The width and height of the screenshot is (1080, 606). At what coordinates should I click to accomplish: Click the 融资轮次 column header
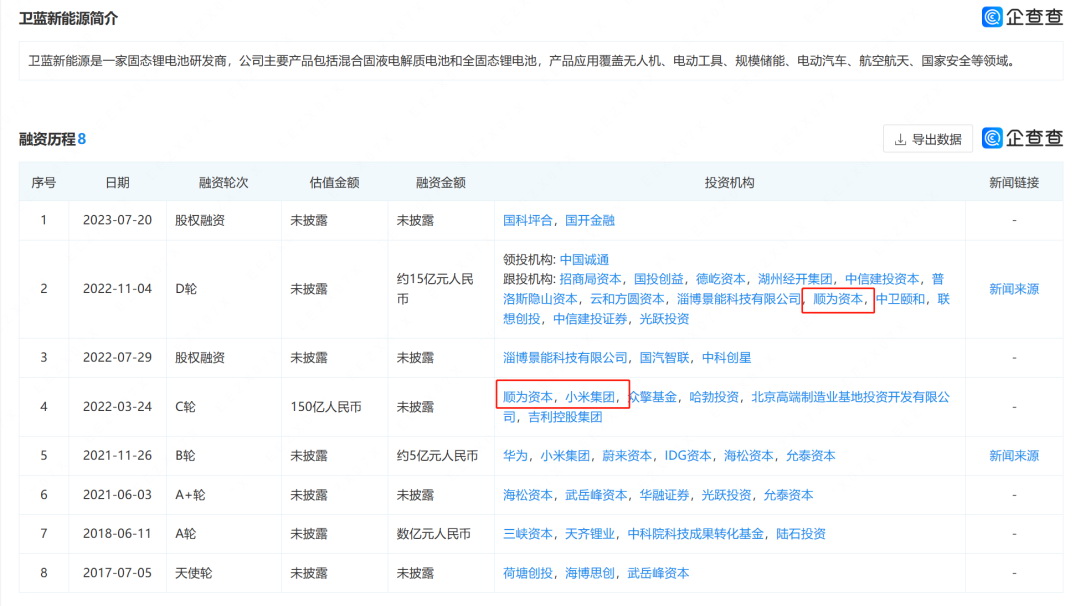pos(223,183)
